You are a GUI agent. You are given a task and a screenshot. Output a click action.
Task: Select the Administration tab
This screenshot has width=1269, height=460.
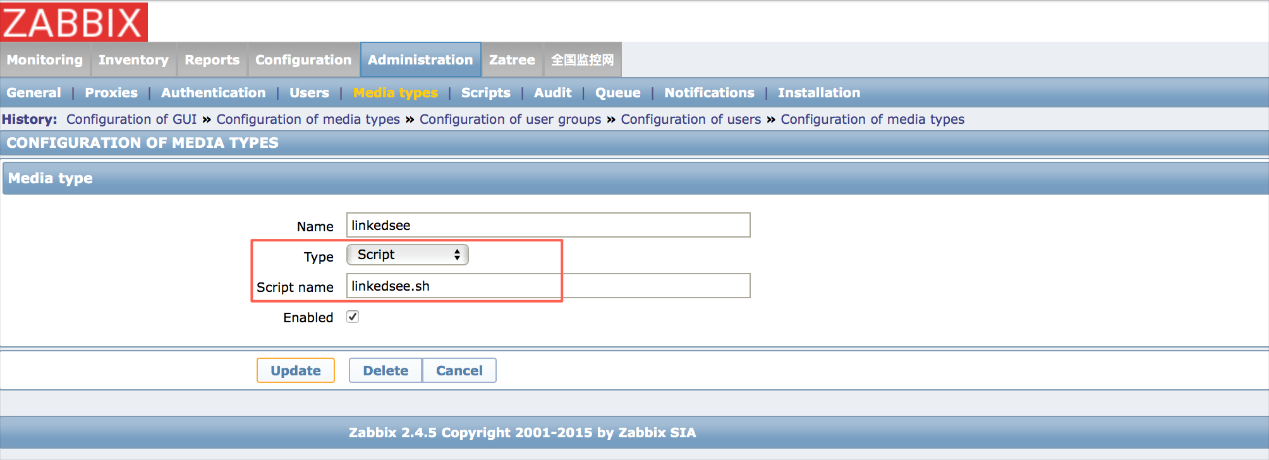pyautogui.click(x=420, y=60)
